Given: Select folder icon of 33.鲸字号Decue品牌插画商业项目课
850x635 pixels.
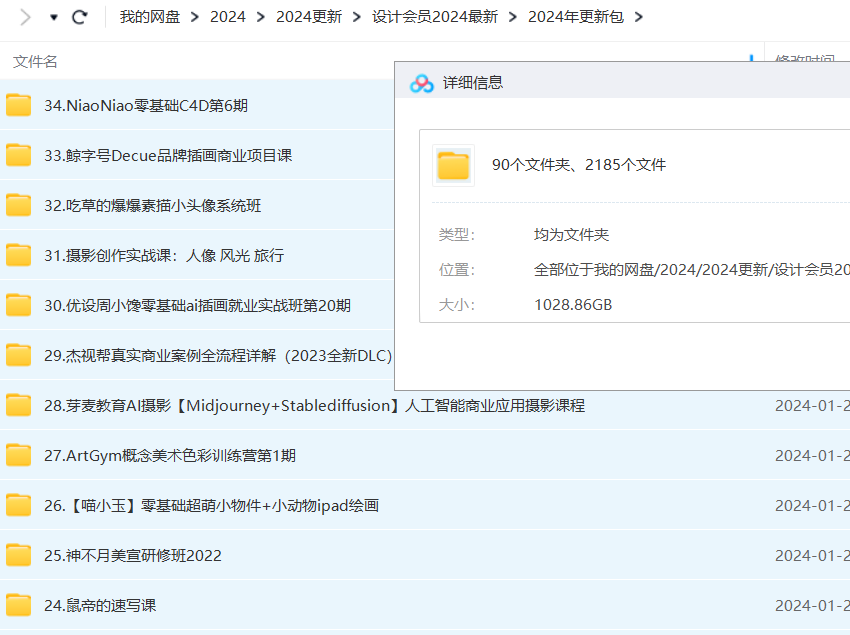Looking at the screenshot, I should click(19, 155).
